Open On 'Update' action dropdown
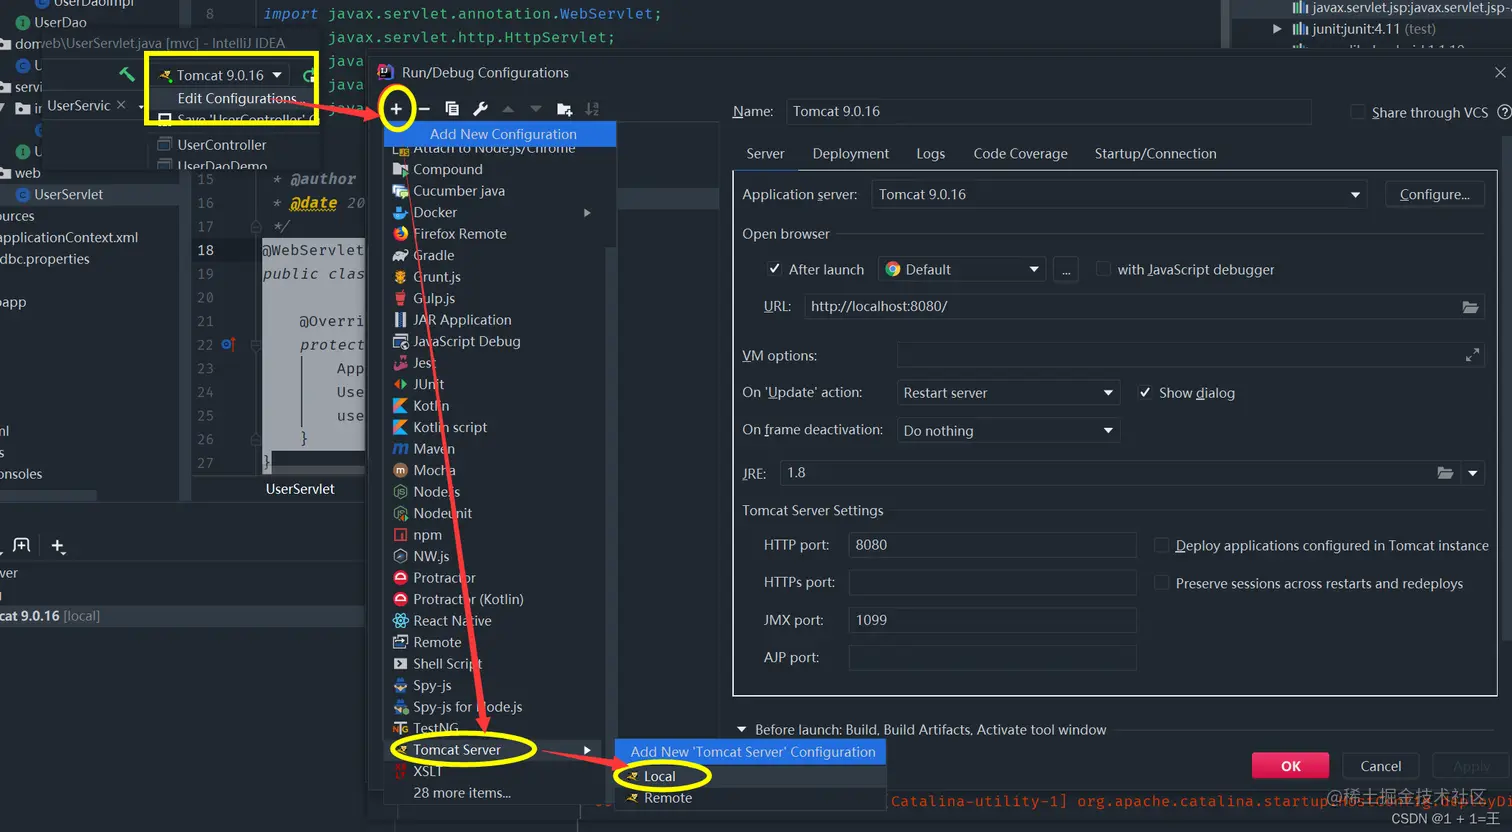1512x832 pixels. pos(1008,393)
